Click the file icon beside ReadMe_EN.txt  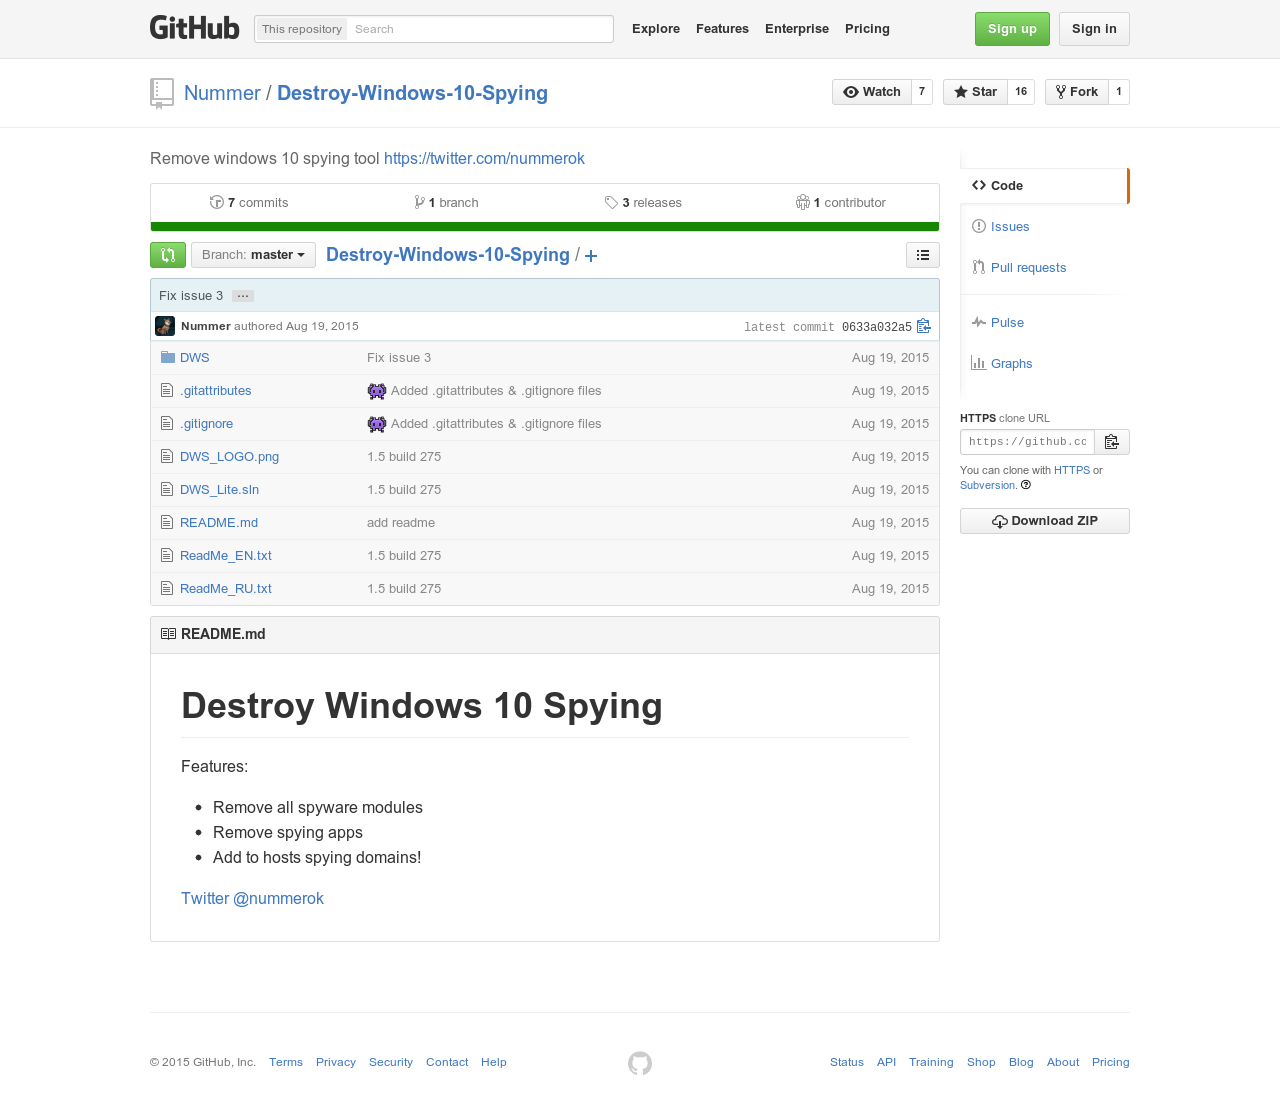click(167, 556)
